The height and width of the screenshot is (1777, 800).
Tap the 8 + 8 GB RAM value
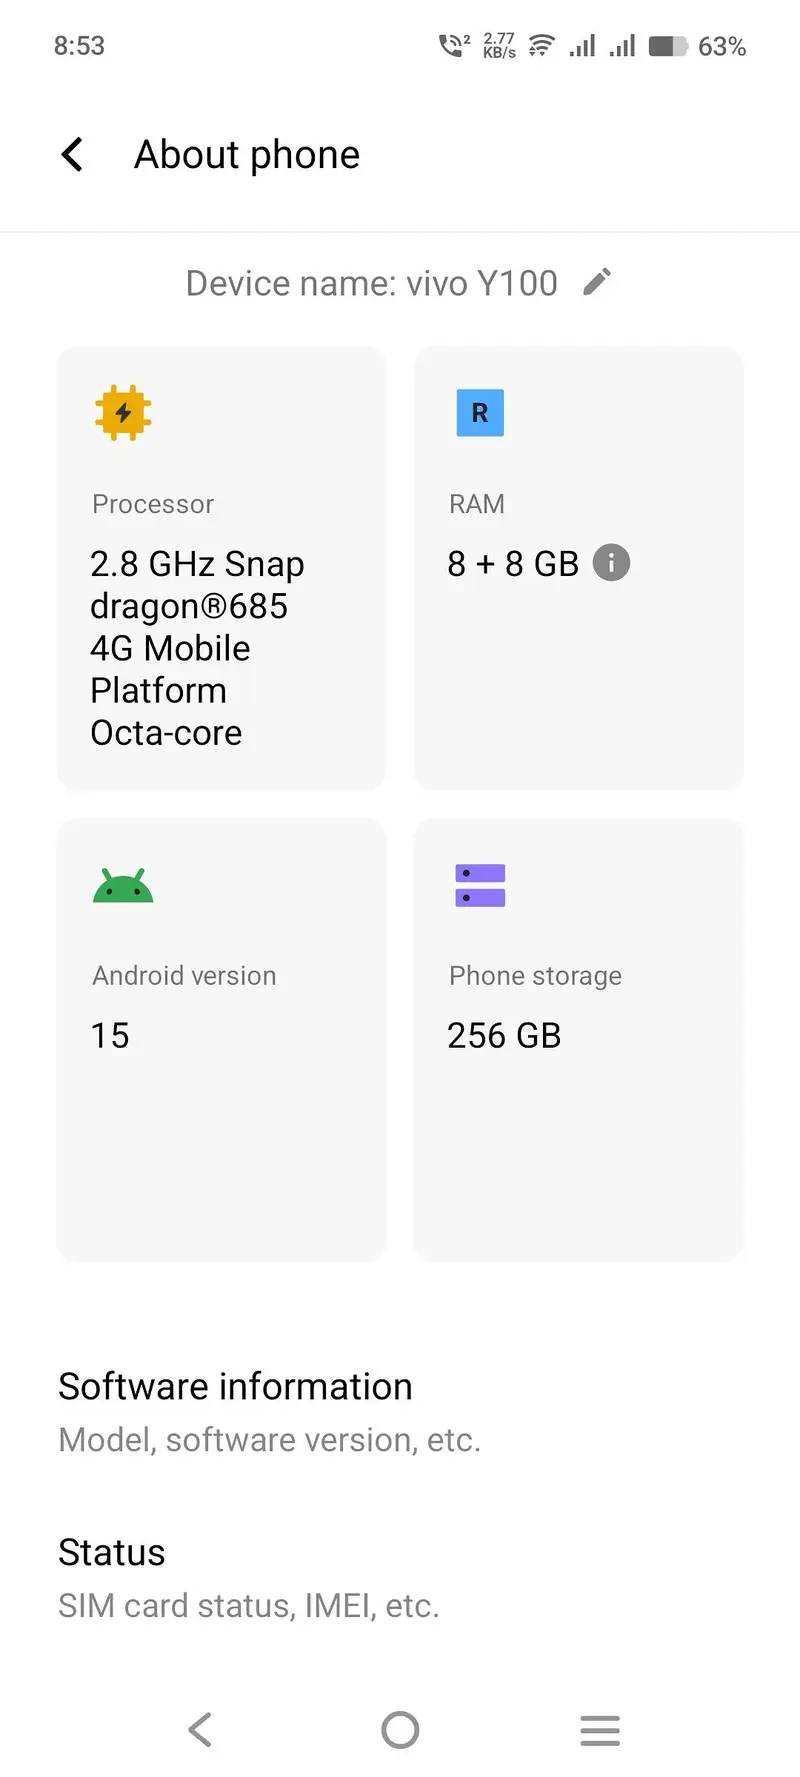512,564
